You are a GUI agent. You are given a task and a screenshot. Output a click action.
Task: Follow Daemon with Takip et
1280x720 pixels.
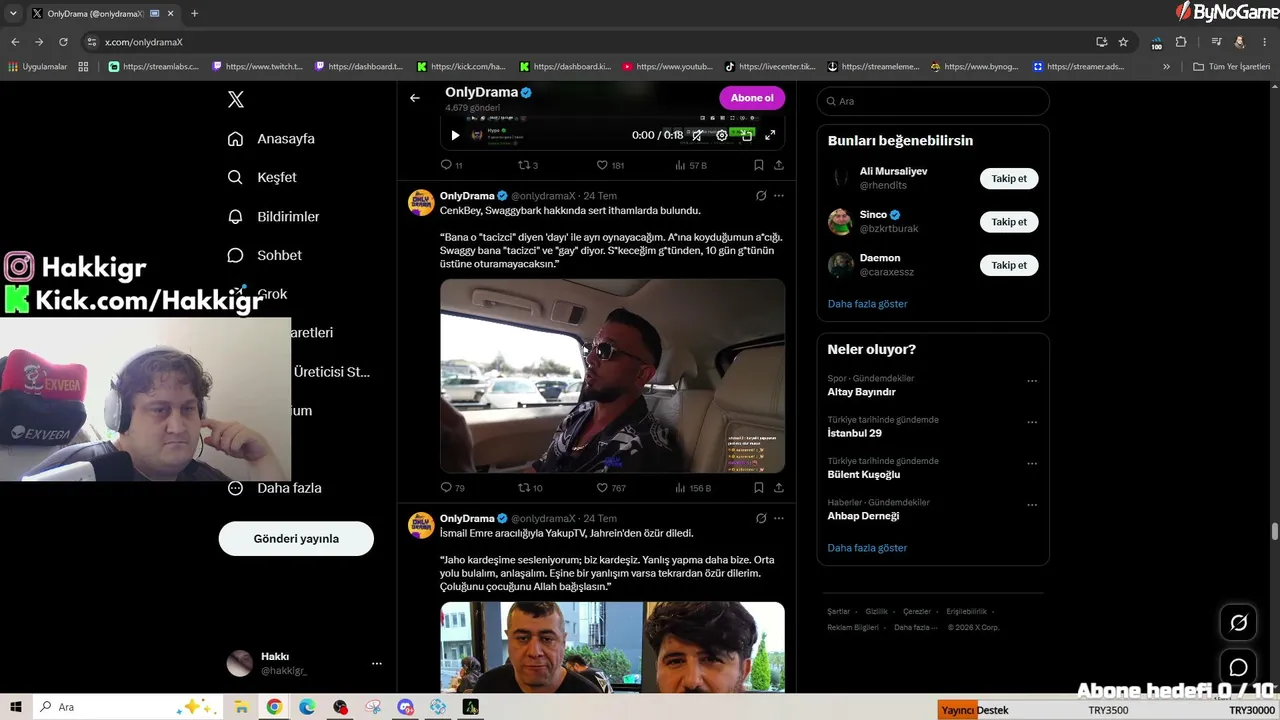(x=1009, y=265)
